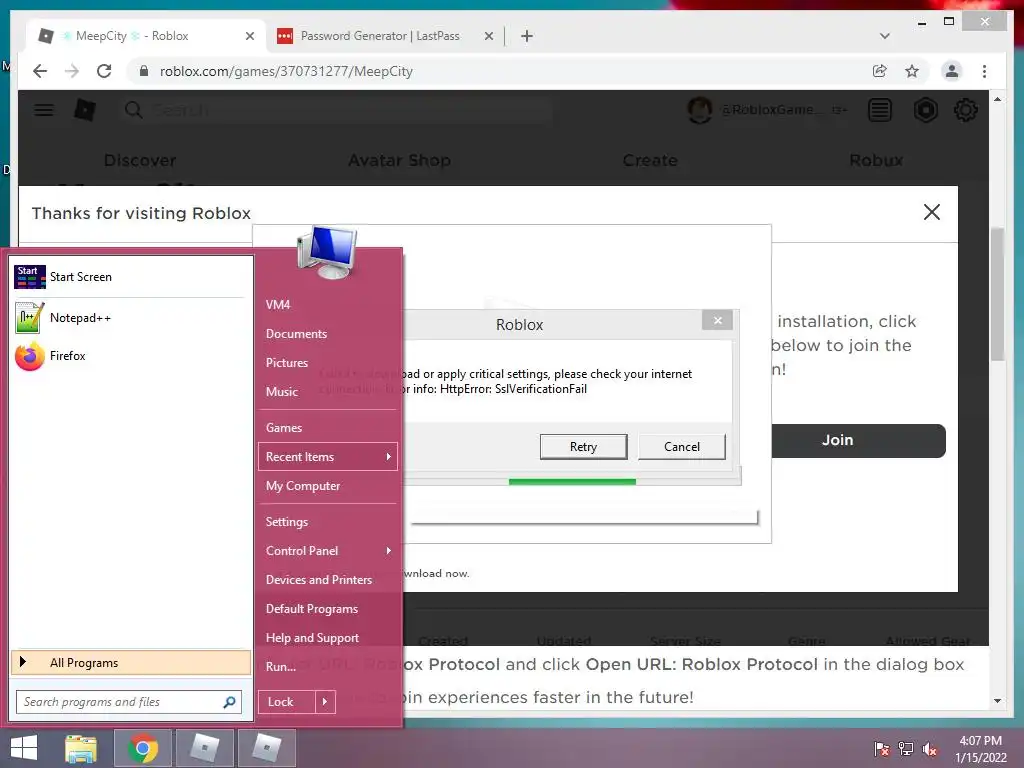
Task: Open Start Screen from start menu
Action: 131,277
